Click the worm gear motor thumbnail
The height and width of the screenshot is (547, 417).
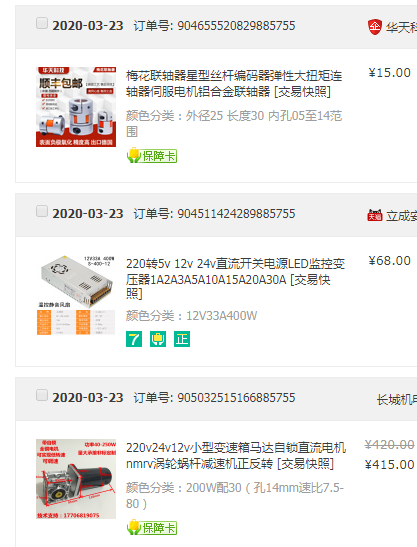point(76,479)
